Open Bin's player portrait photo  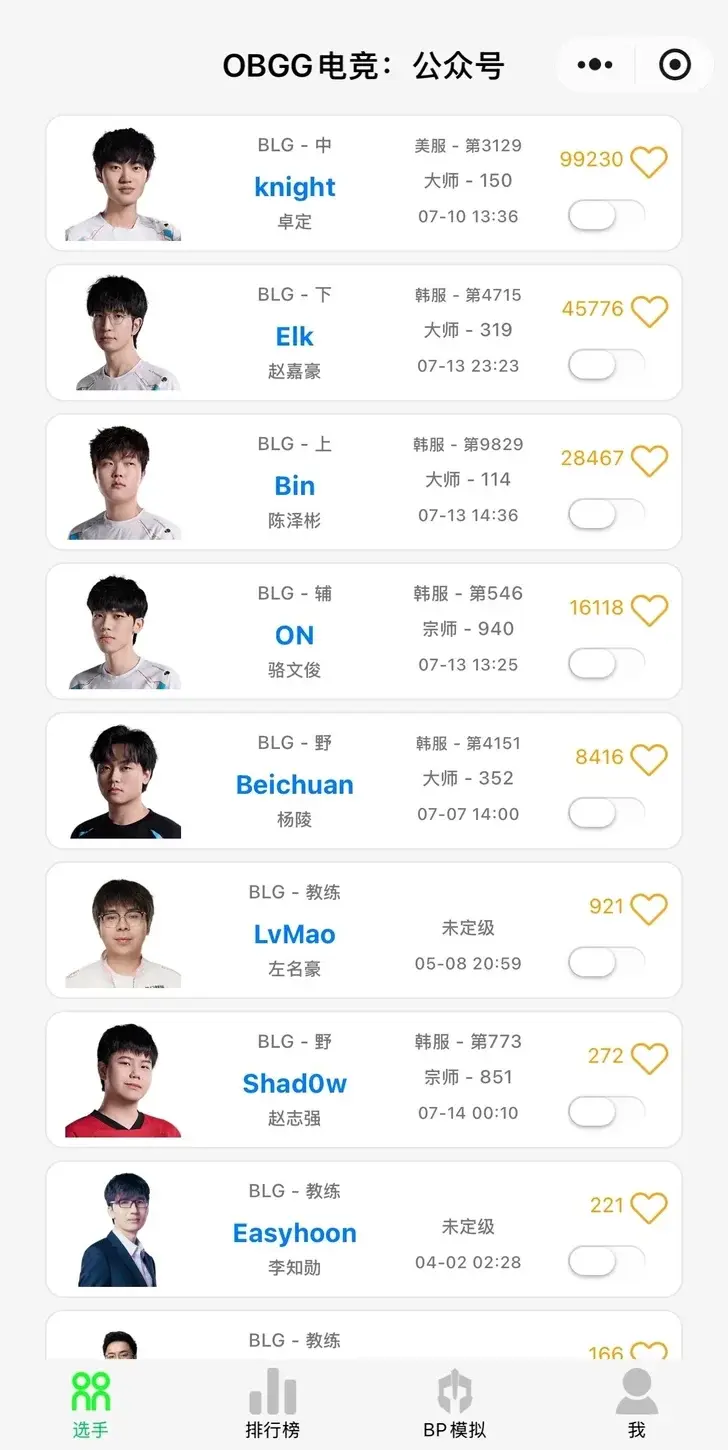123,483
